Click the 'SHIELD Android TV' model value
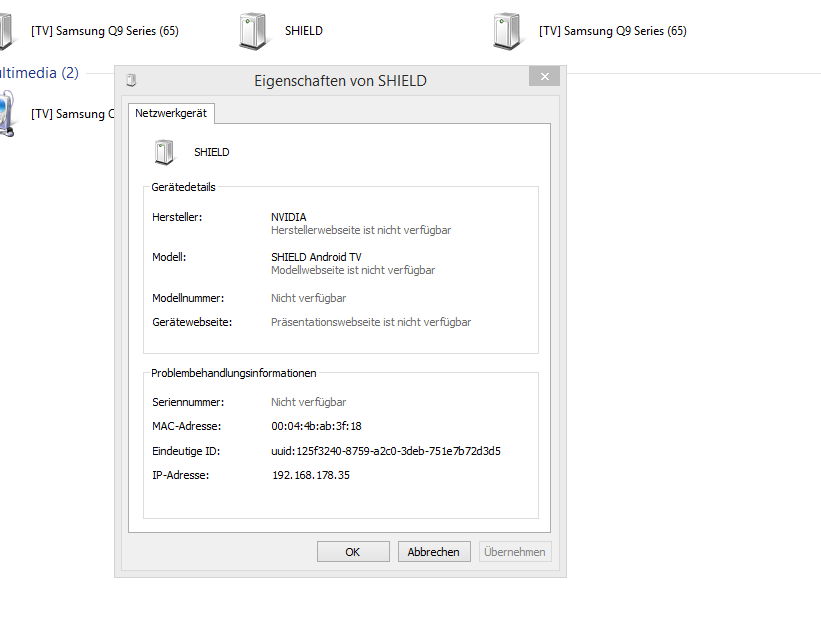The width and height of the screenshot is (821, 643). 316,257
